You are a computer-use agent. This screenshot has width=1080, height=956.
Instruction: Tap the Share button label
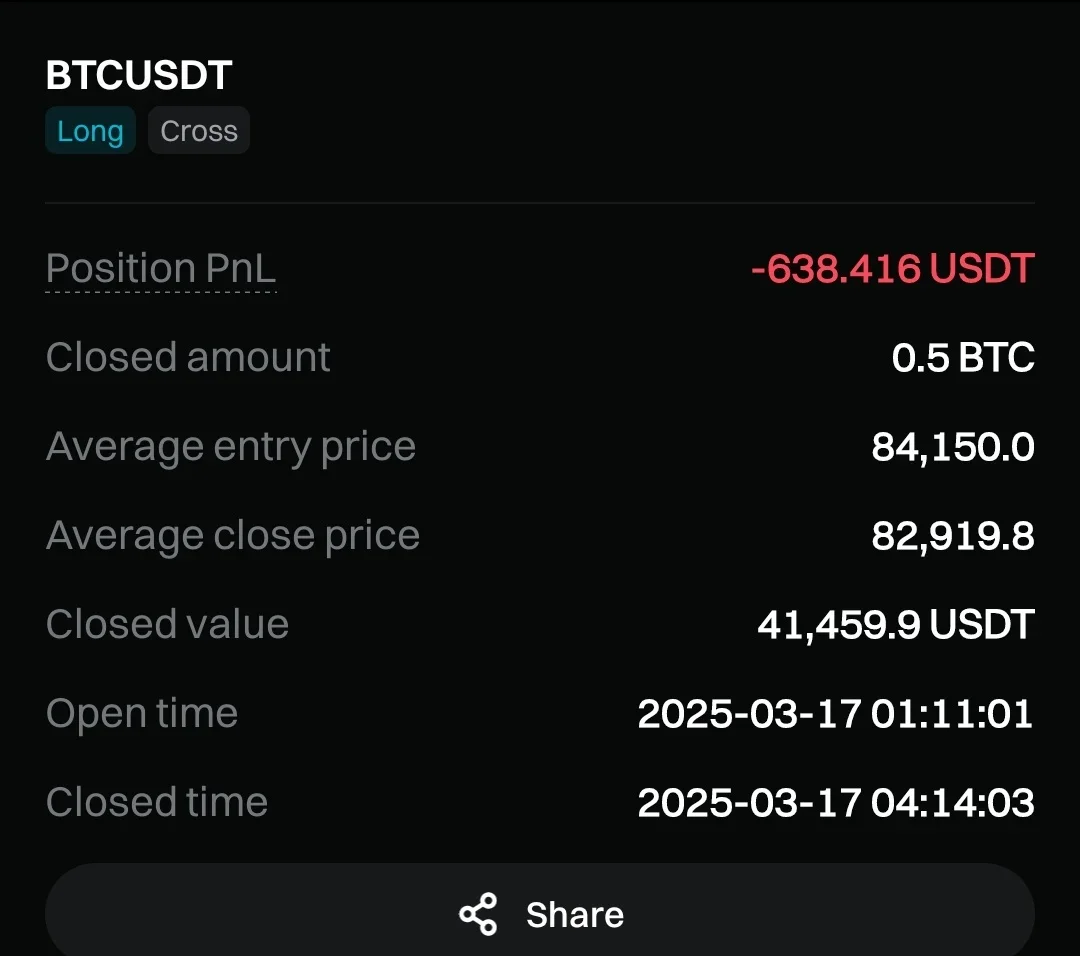click(575, 915)
